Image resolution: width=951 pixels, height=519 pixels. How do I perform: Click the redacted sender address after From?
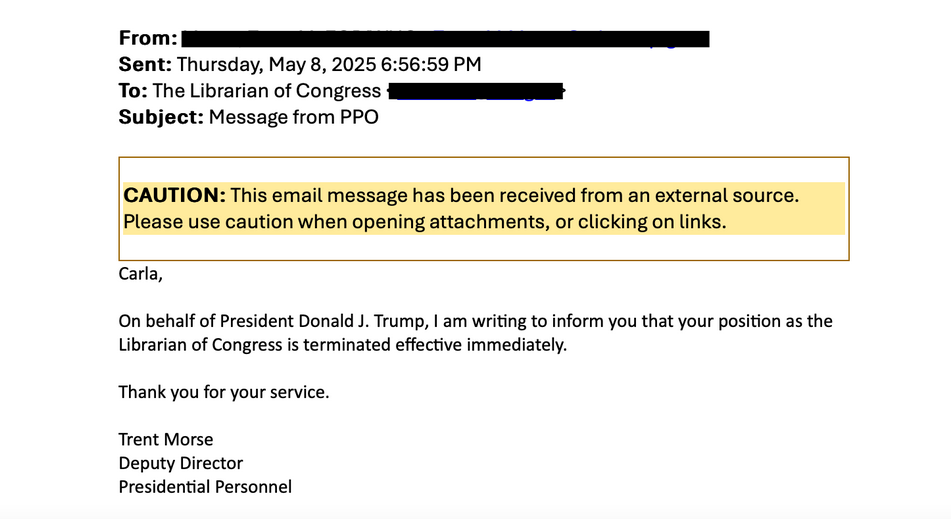445,38
